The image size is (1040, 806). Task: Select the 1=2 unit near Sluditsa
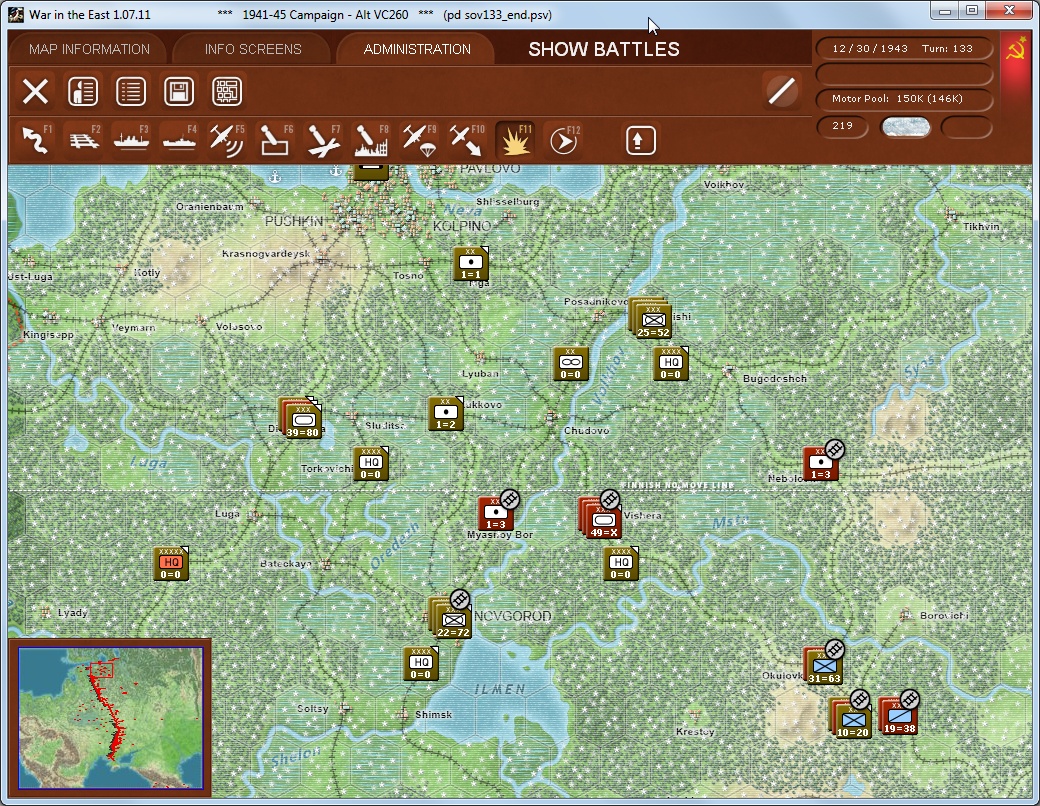pos(446,414)
